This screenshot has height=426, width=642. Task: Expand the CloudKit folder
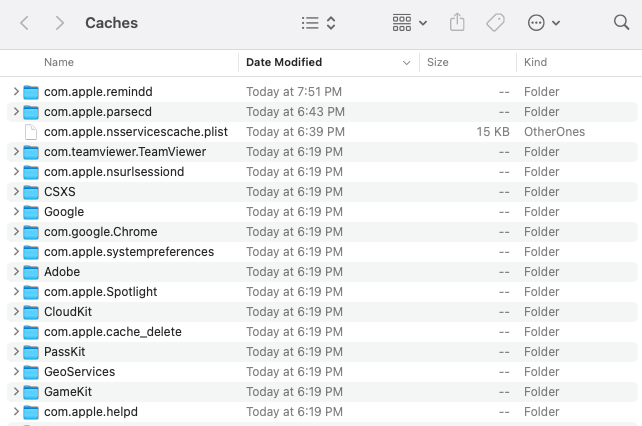[16, 312]
